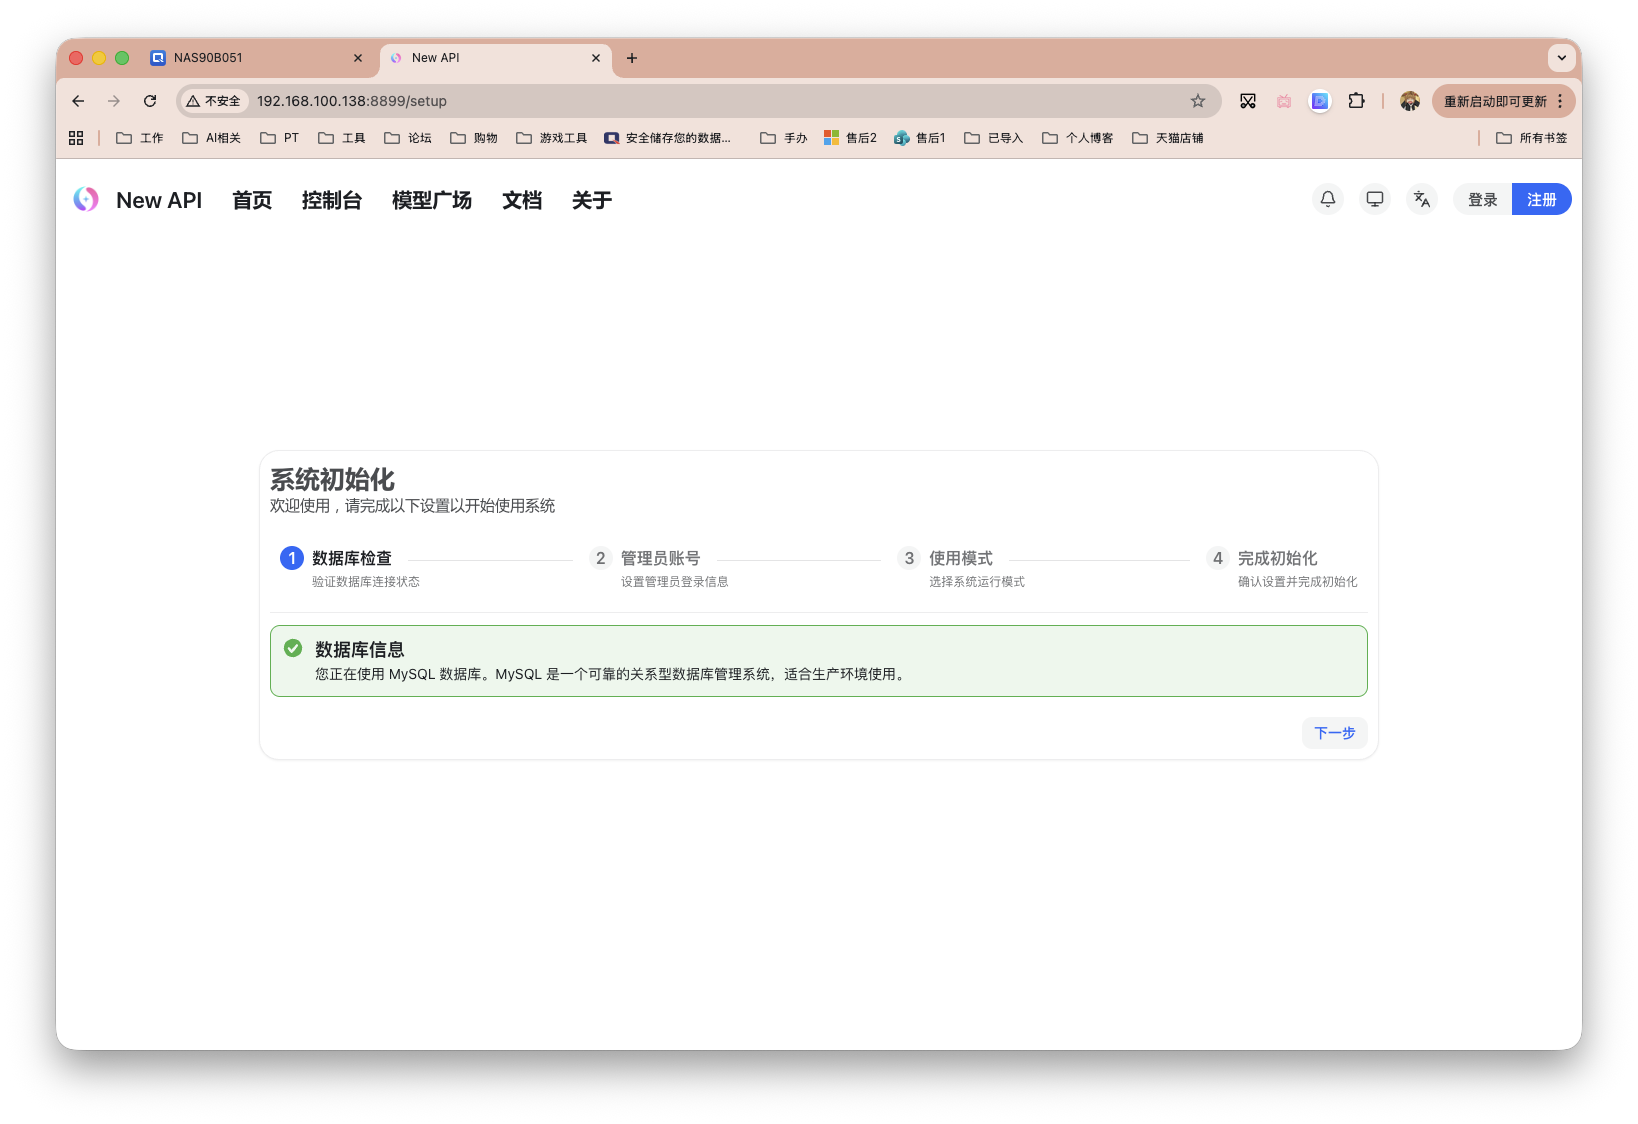This screenshot has width=1638, height=1124.
Task: Open the 模型广场 navigation item
Action: pyautogui.click(x=431, y=200)
